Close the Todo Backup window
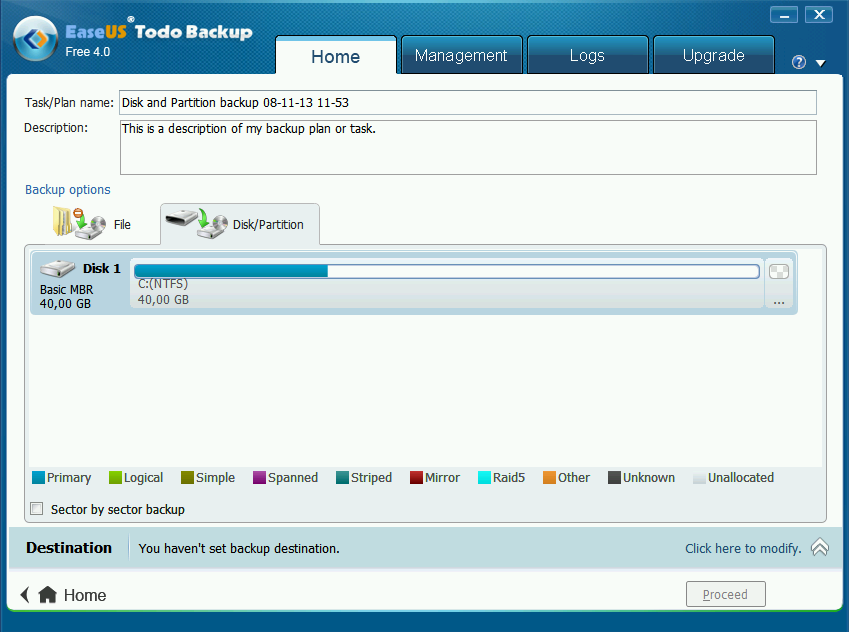This screenshot has width=849, height=632. point(819,15)
